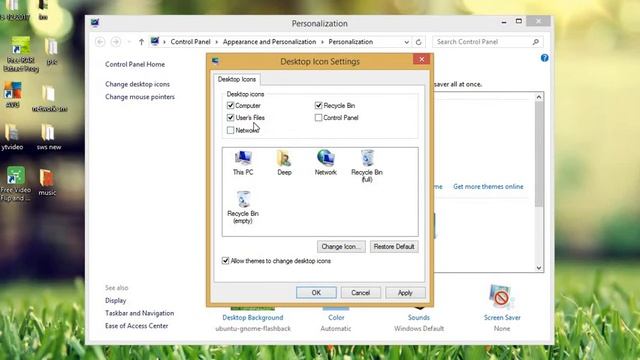Viewport: 640px width, 360px height.
Task: Open the ytvideo desktop folder
Action: (x=12, y=137)
